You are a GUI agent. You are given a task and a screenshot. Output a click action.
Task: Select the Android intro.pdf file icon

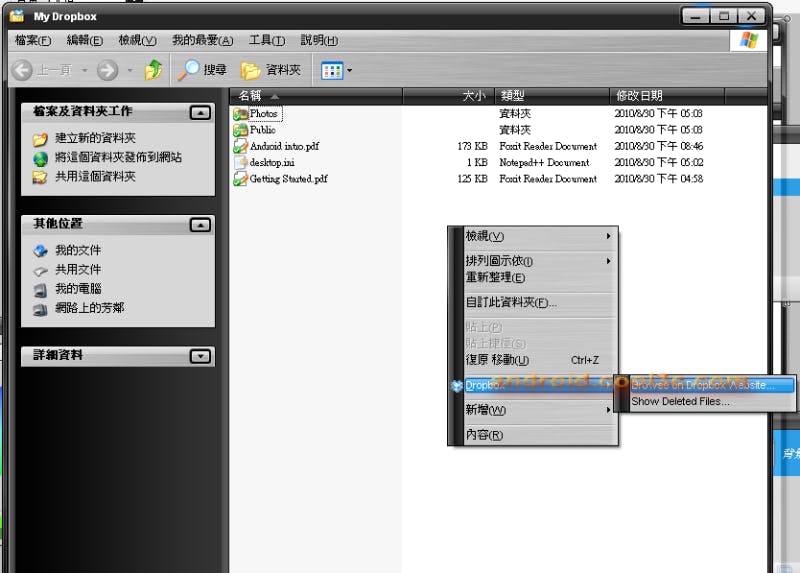point(240,146)
